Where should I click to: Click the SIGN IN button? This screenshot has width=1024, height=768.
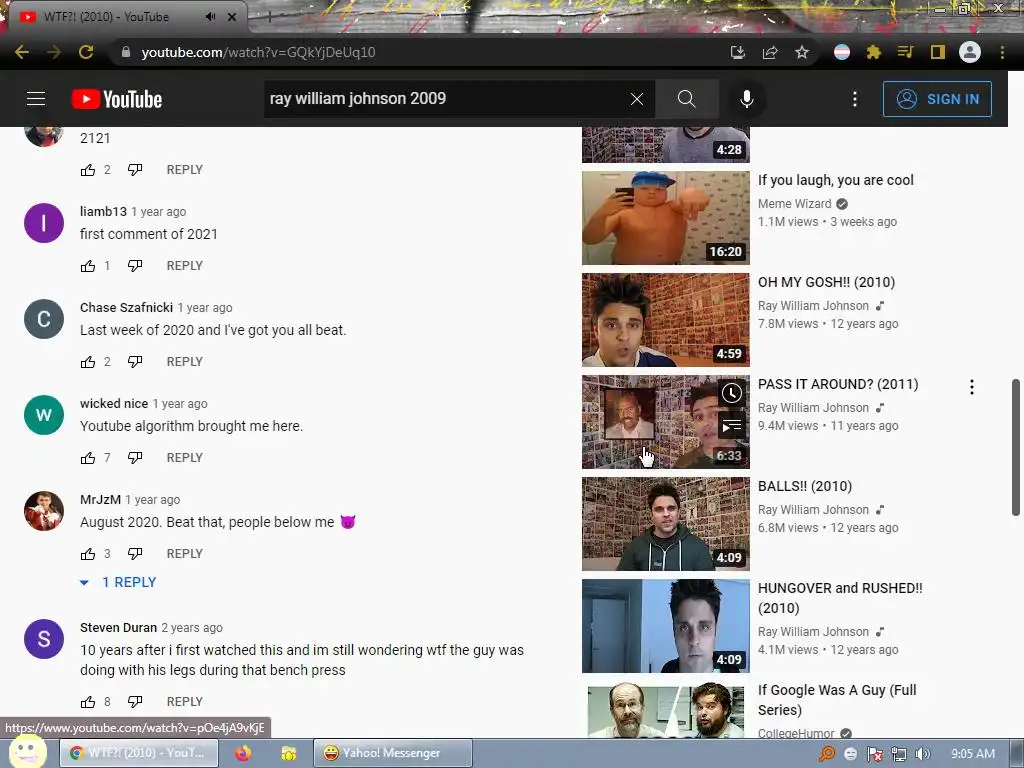937,99
